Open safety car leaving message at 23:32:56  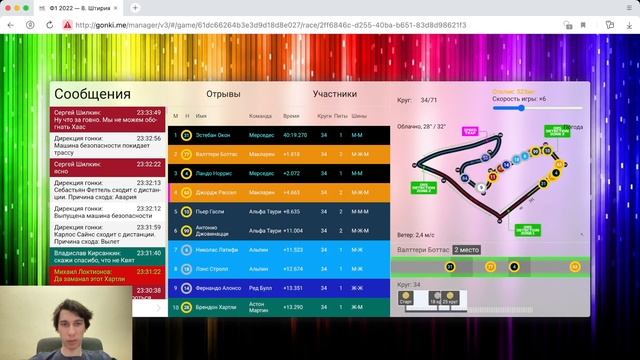click(107, 145)
